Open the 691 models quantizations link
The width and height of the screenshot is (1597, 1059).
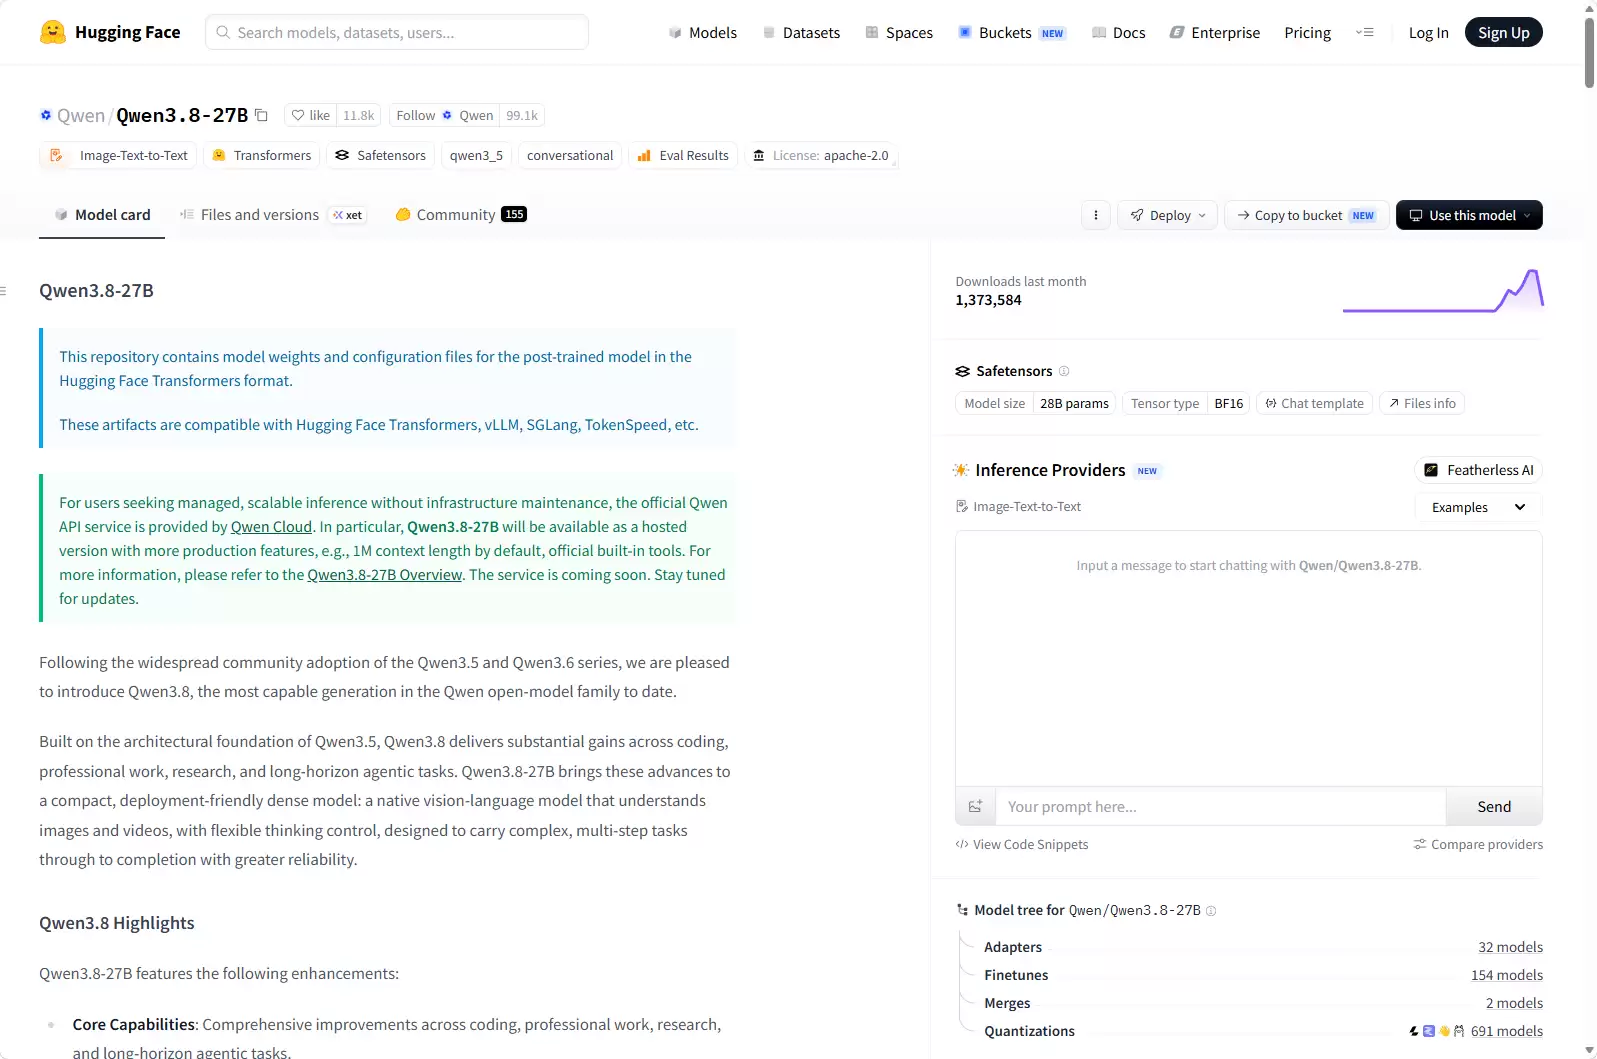tap(1506, 1031)
